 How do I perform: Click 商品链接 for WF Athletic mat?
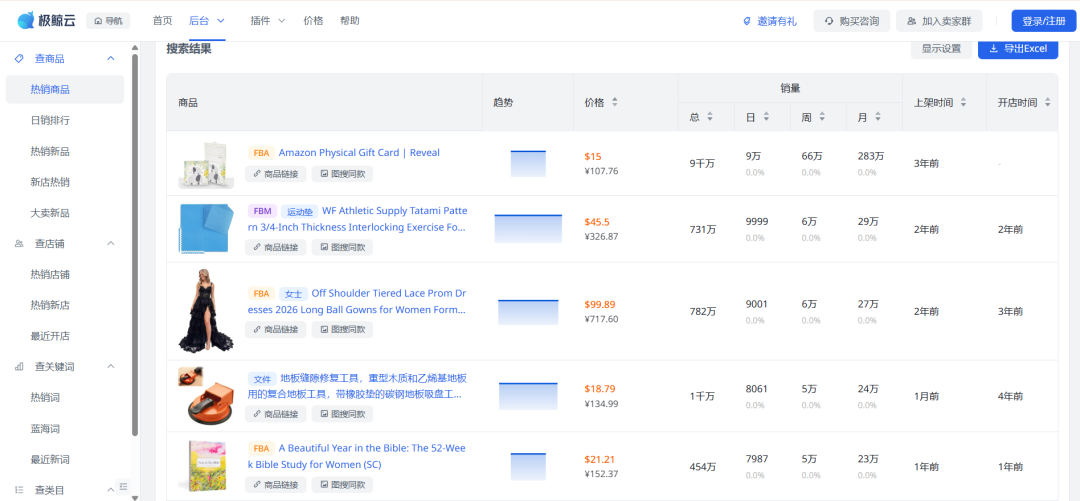point(276,247)
